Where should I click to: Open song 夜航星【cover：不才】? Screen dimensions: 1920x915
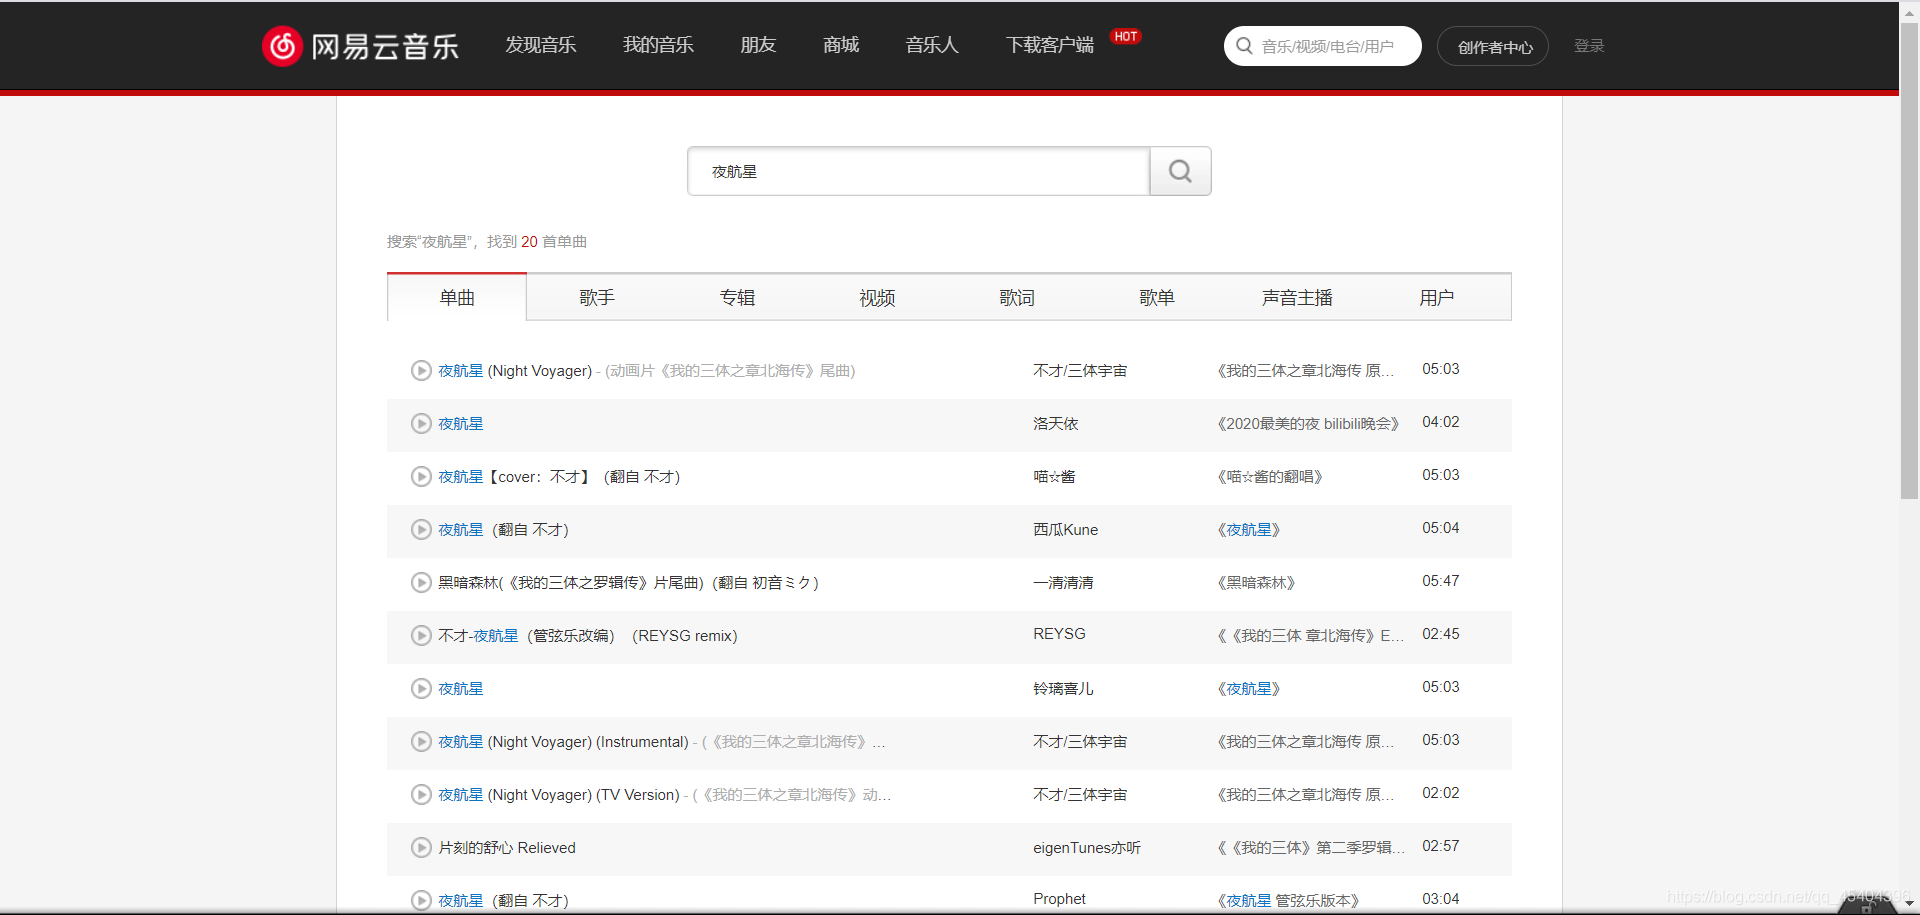point(559,477)
